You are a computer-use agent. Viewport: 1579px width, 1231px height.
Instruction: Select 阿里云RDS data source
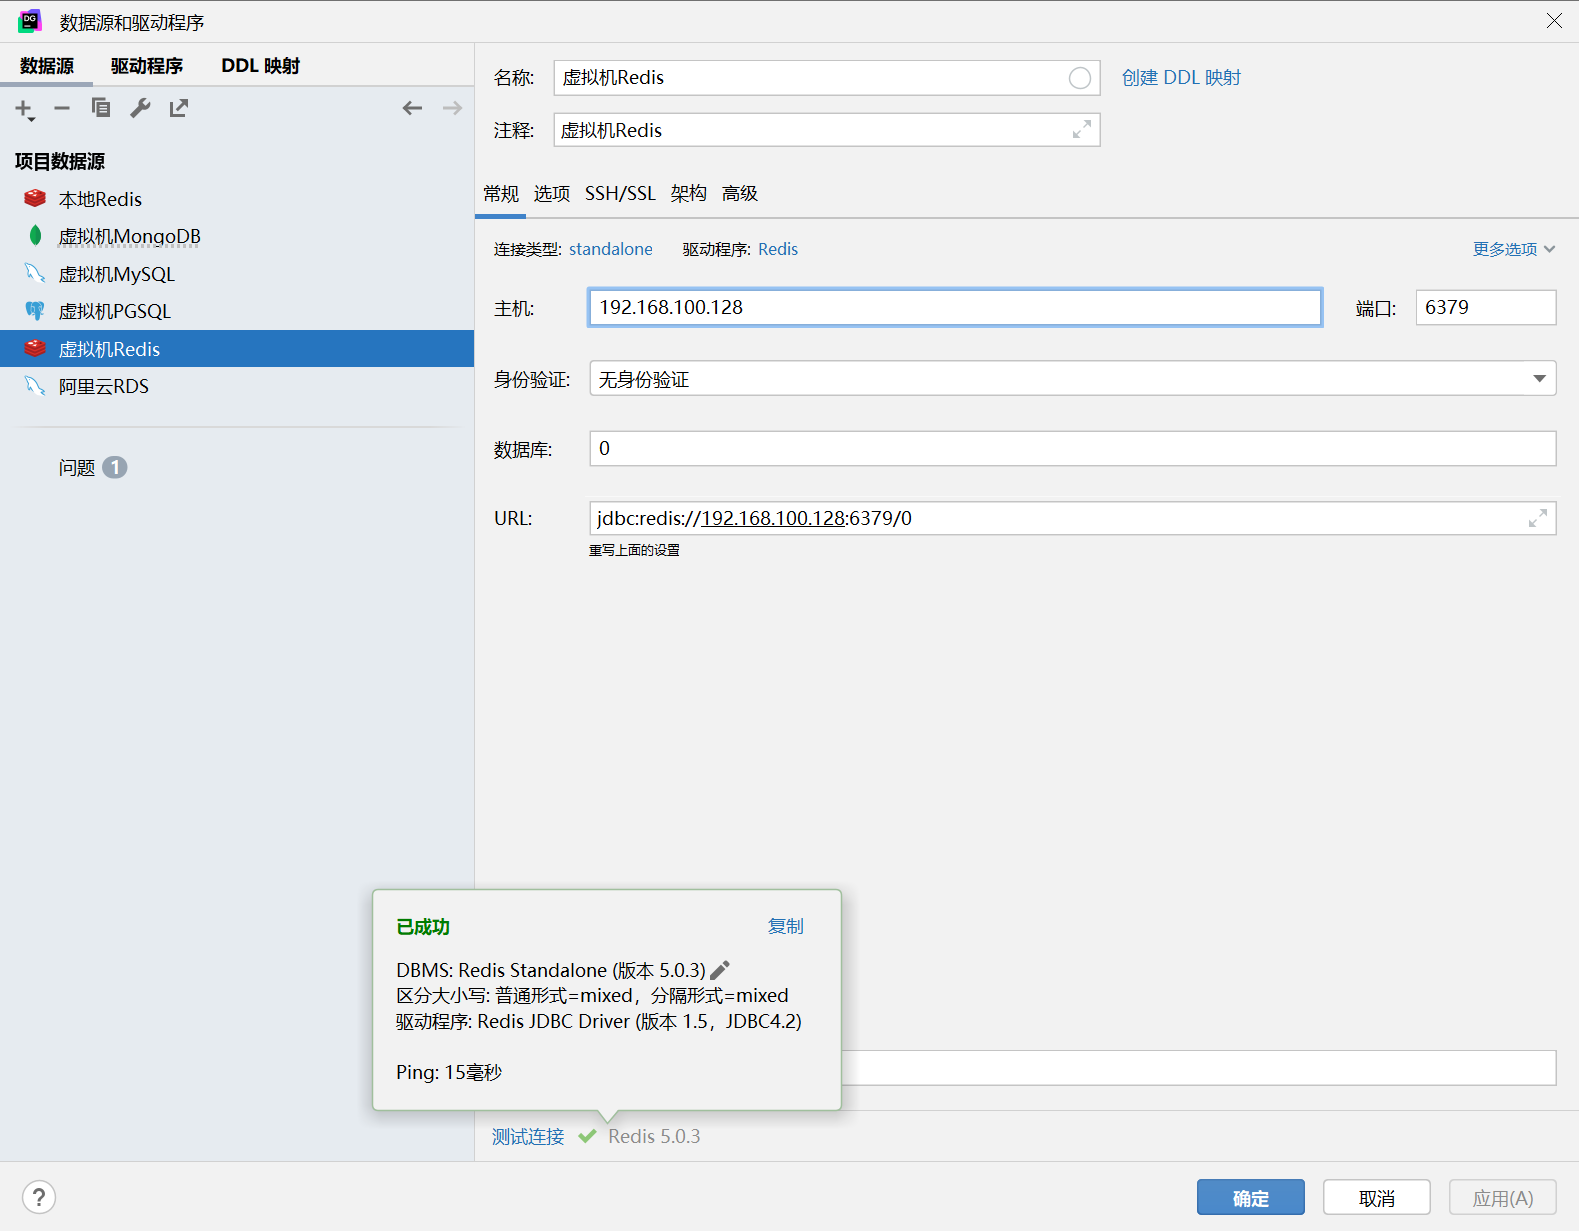tap(237, 386)
